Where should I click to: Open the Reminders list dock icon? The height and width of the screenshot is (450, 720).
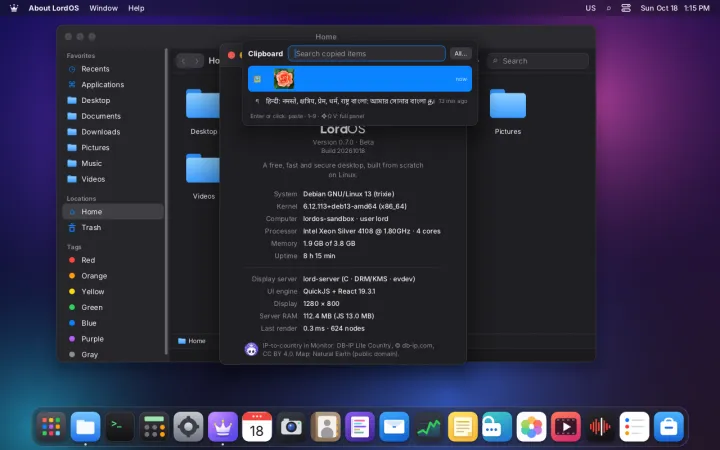coord(634,427)
